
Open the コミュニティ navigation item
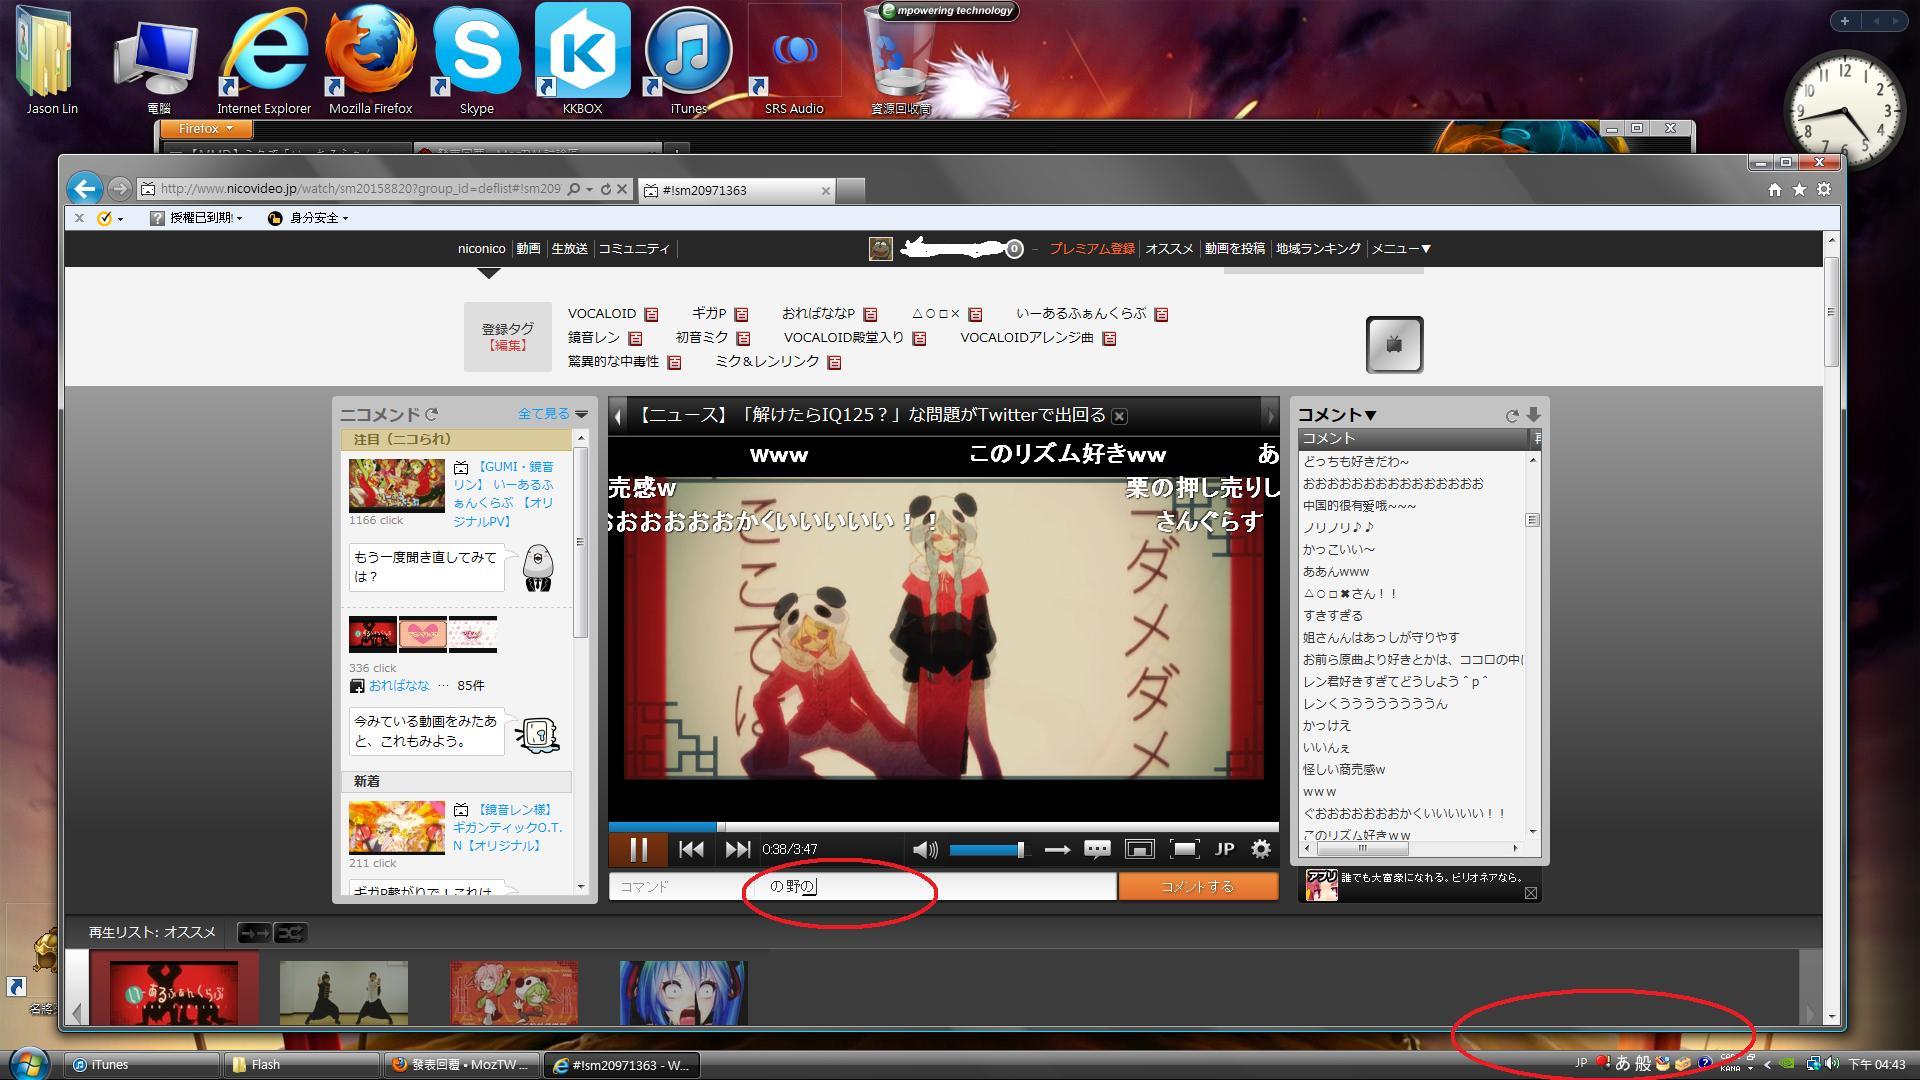[x=634, y=248]
